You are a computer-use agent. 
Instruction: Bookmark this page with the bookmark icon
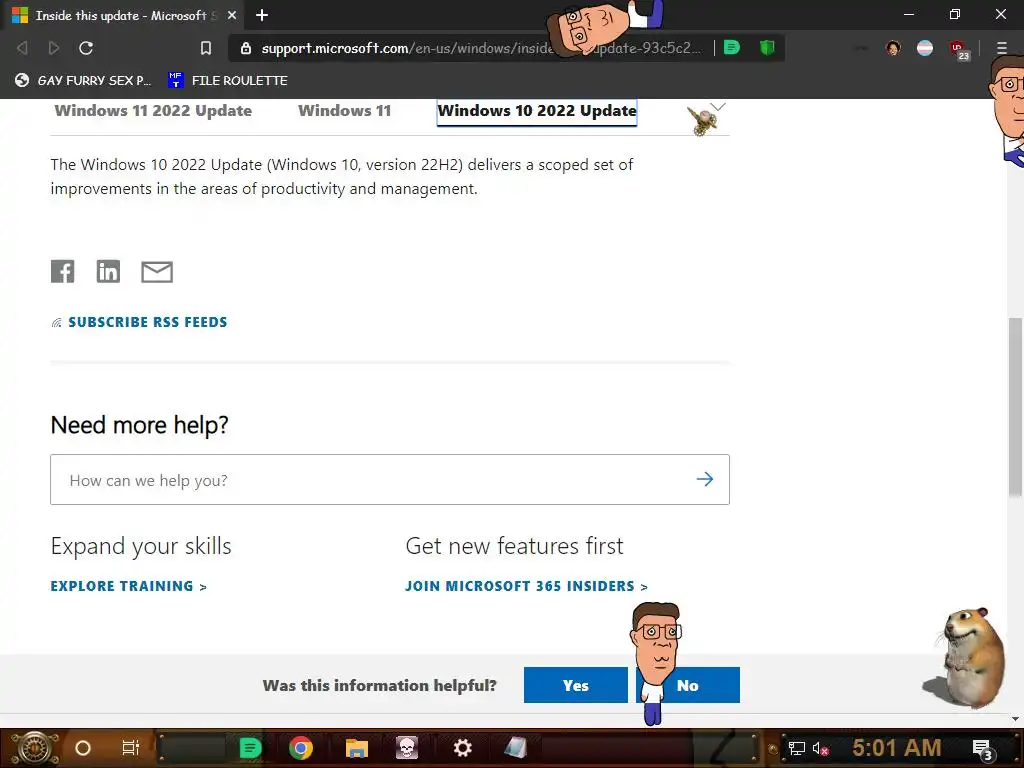(206, 48)
